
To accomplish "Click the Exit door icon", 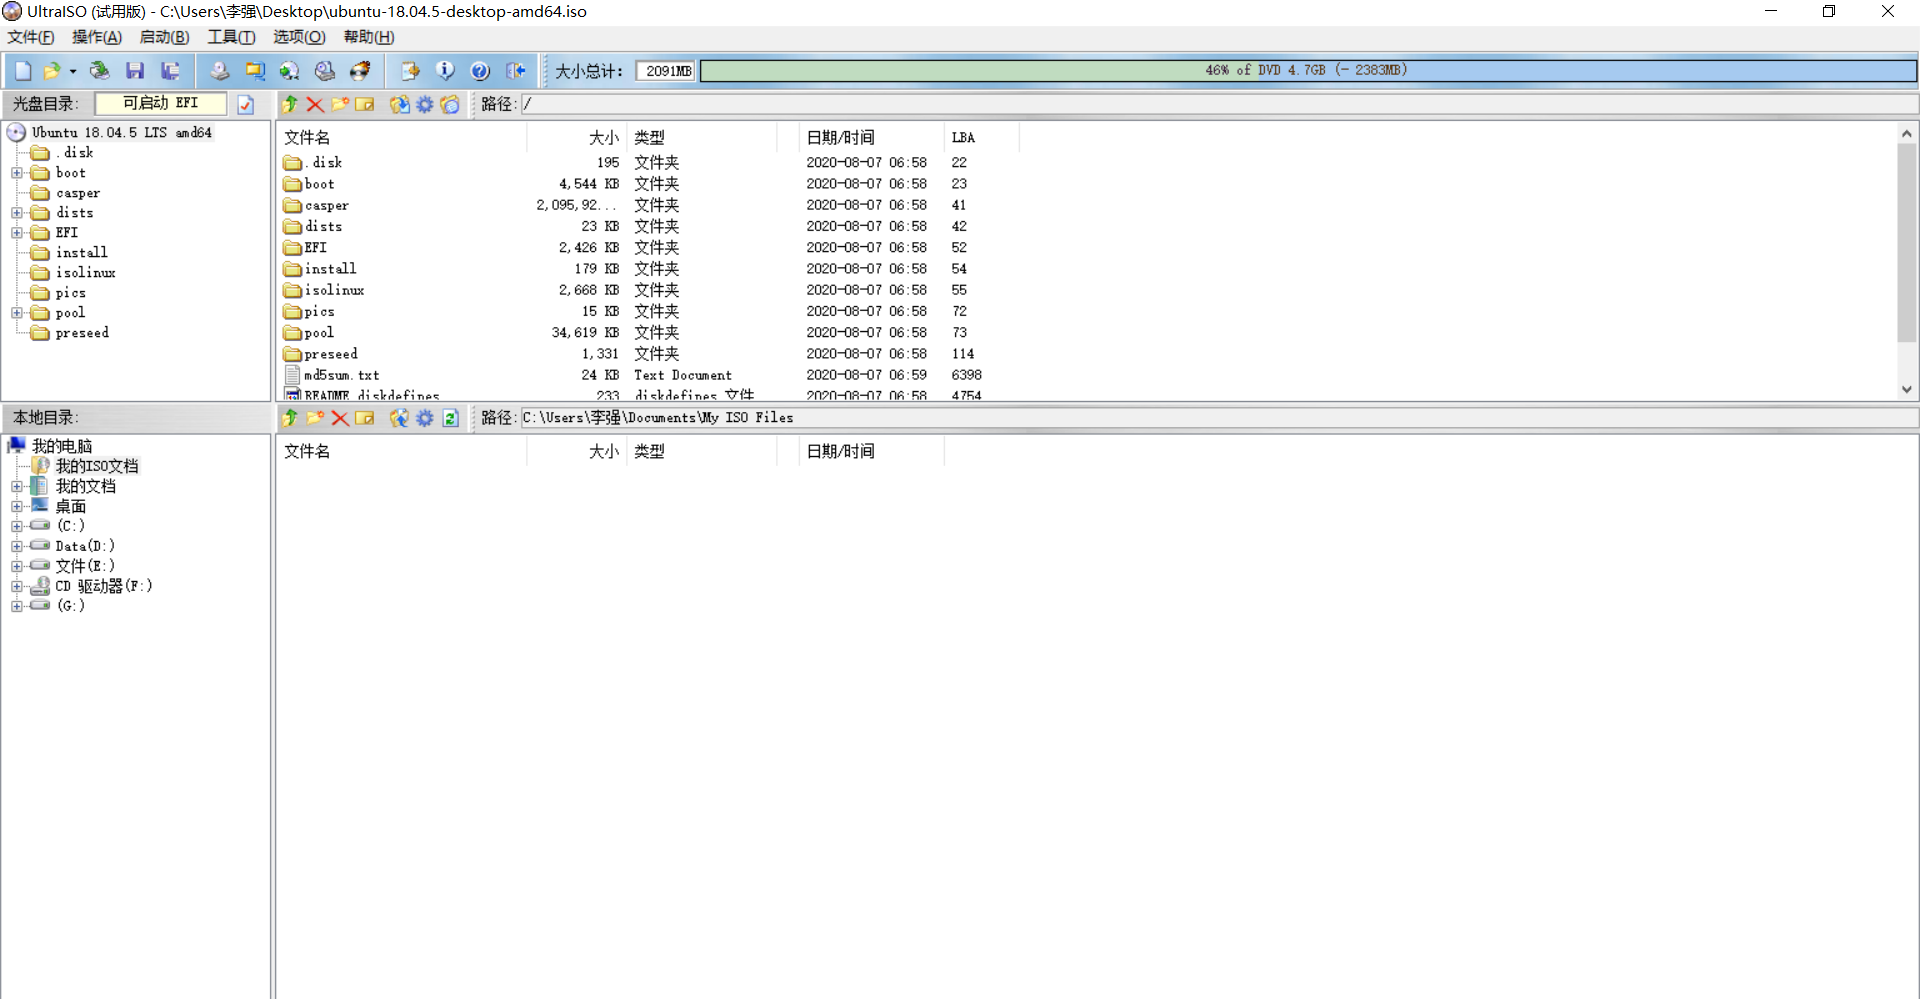I will click(516, 71).
